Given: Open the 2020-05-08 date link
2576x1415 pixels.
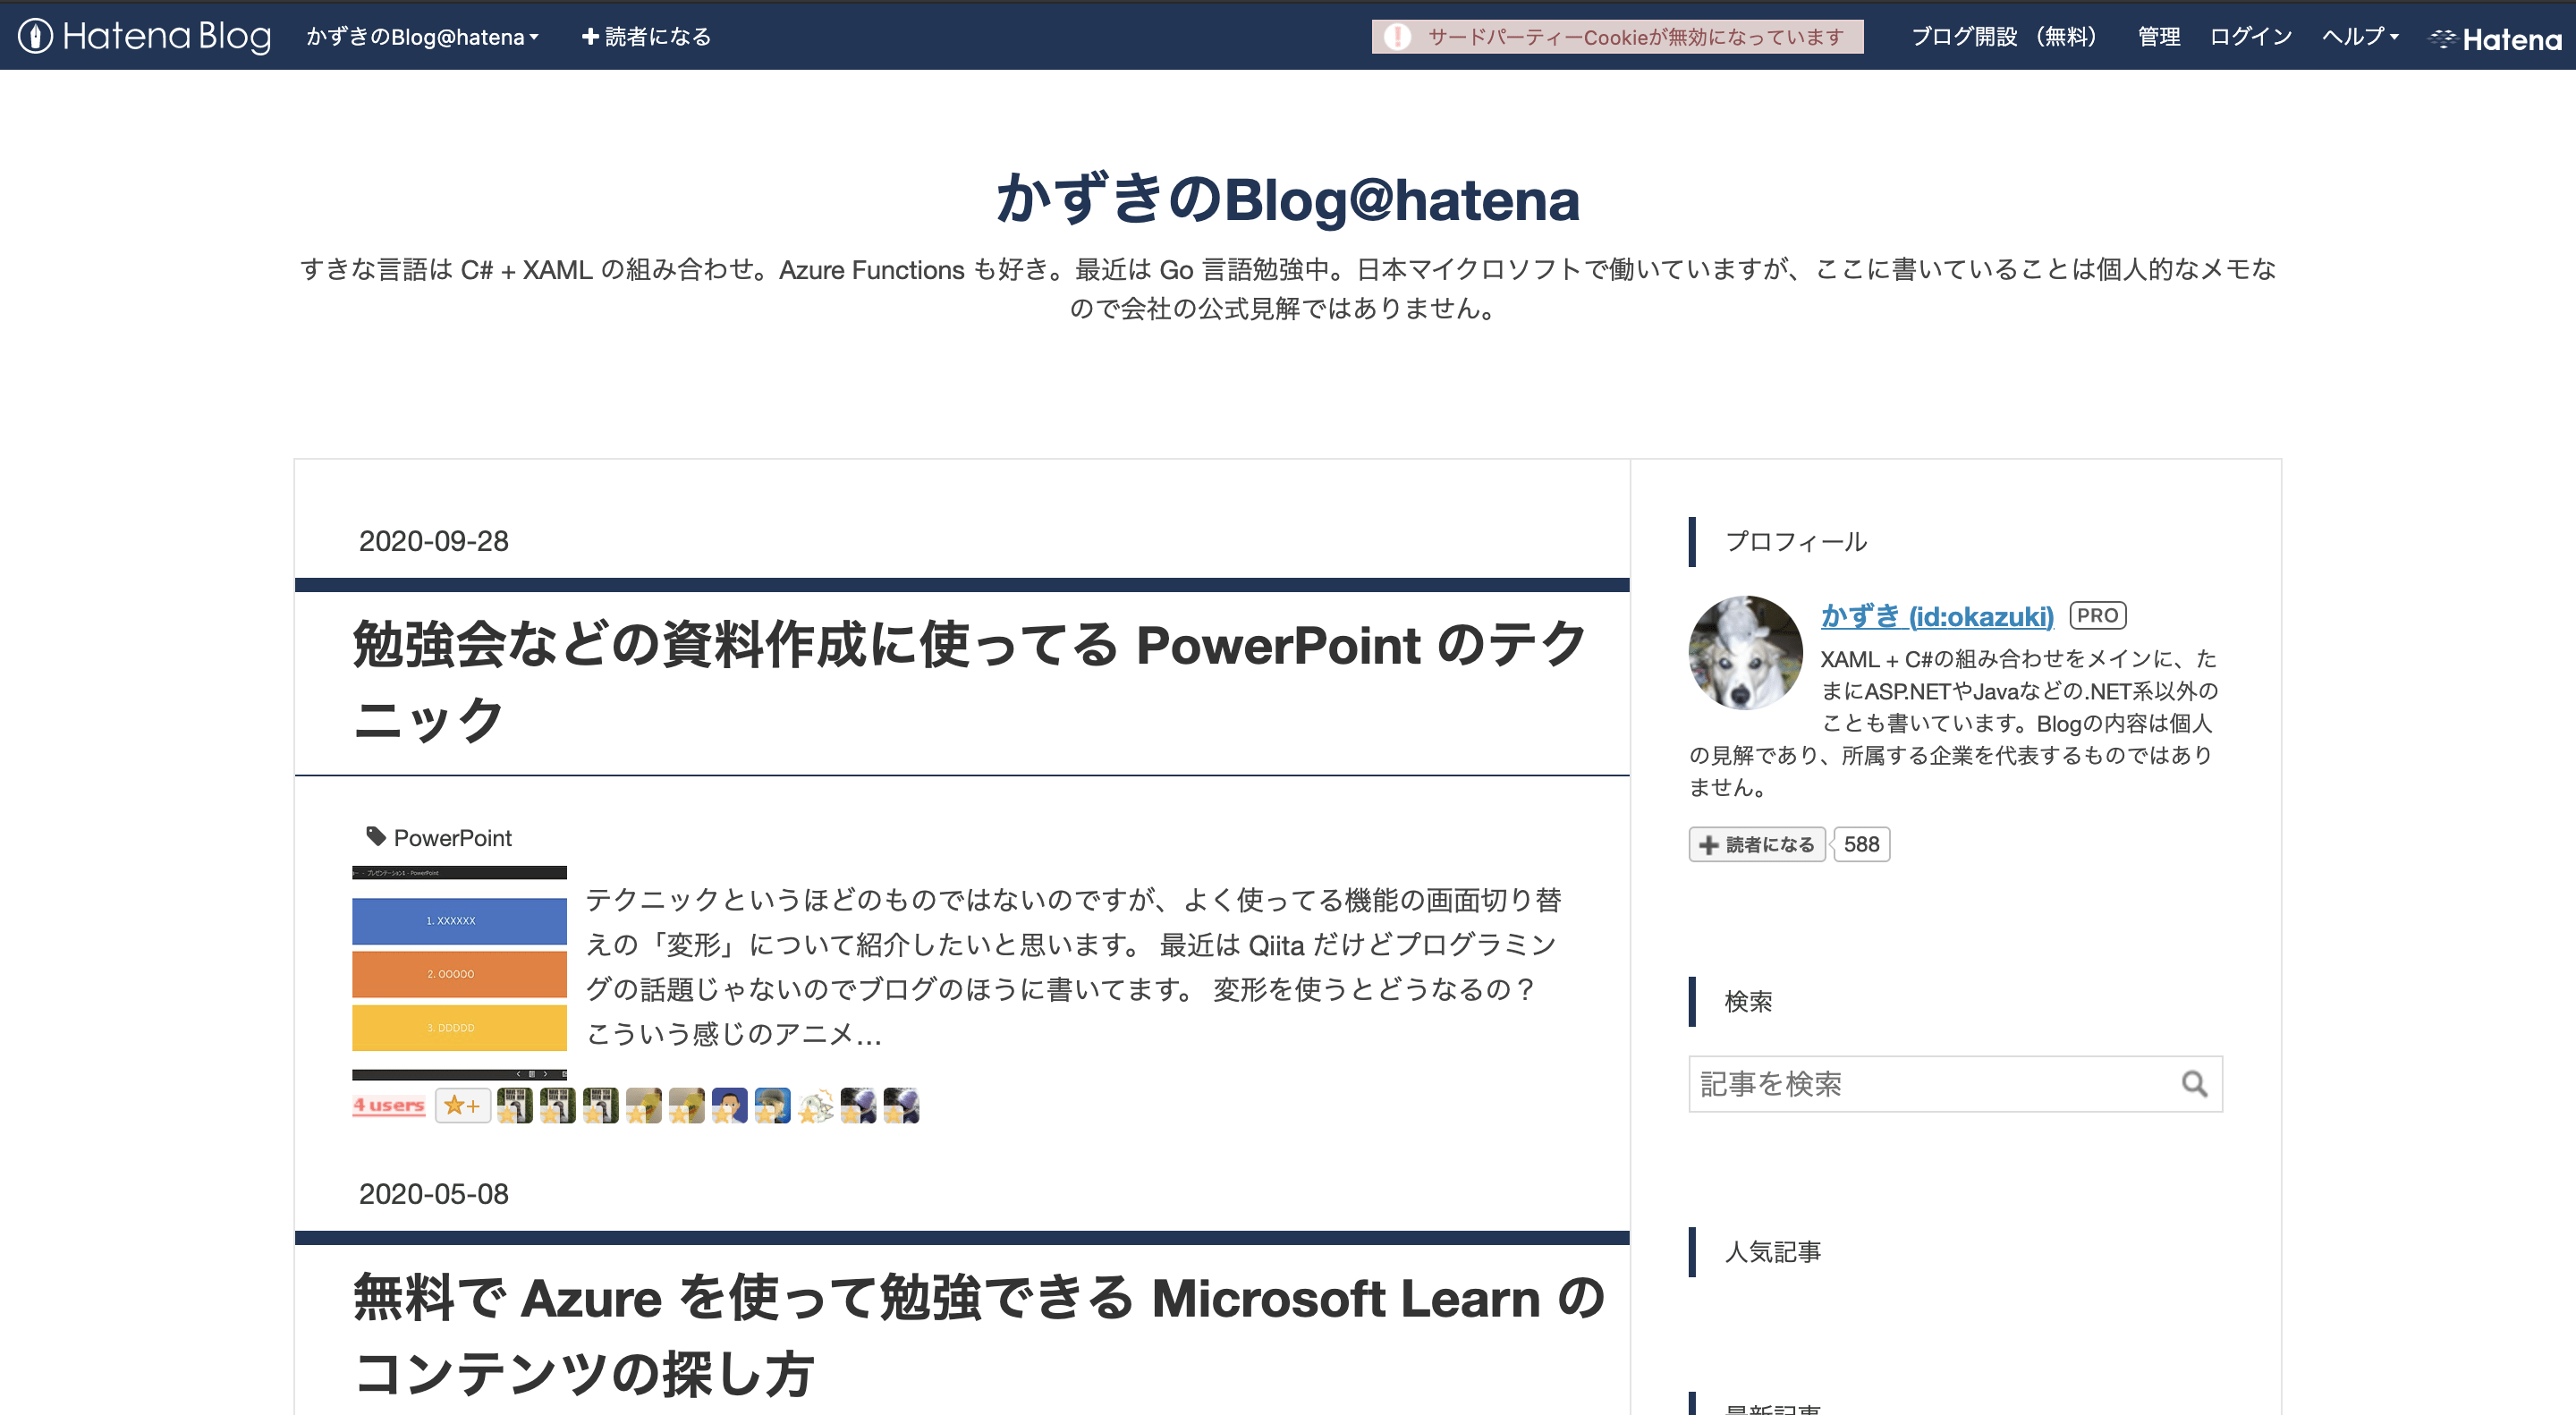Looking at the screenshot, I should [x=434, y=1194].
